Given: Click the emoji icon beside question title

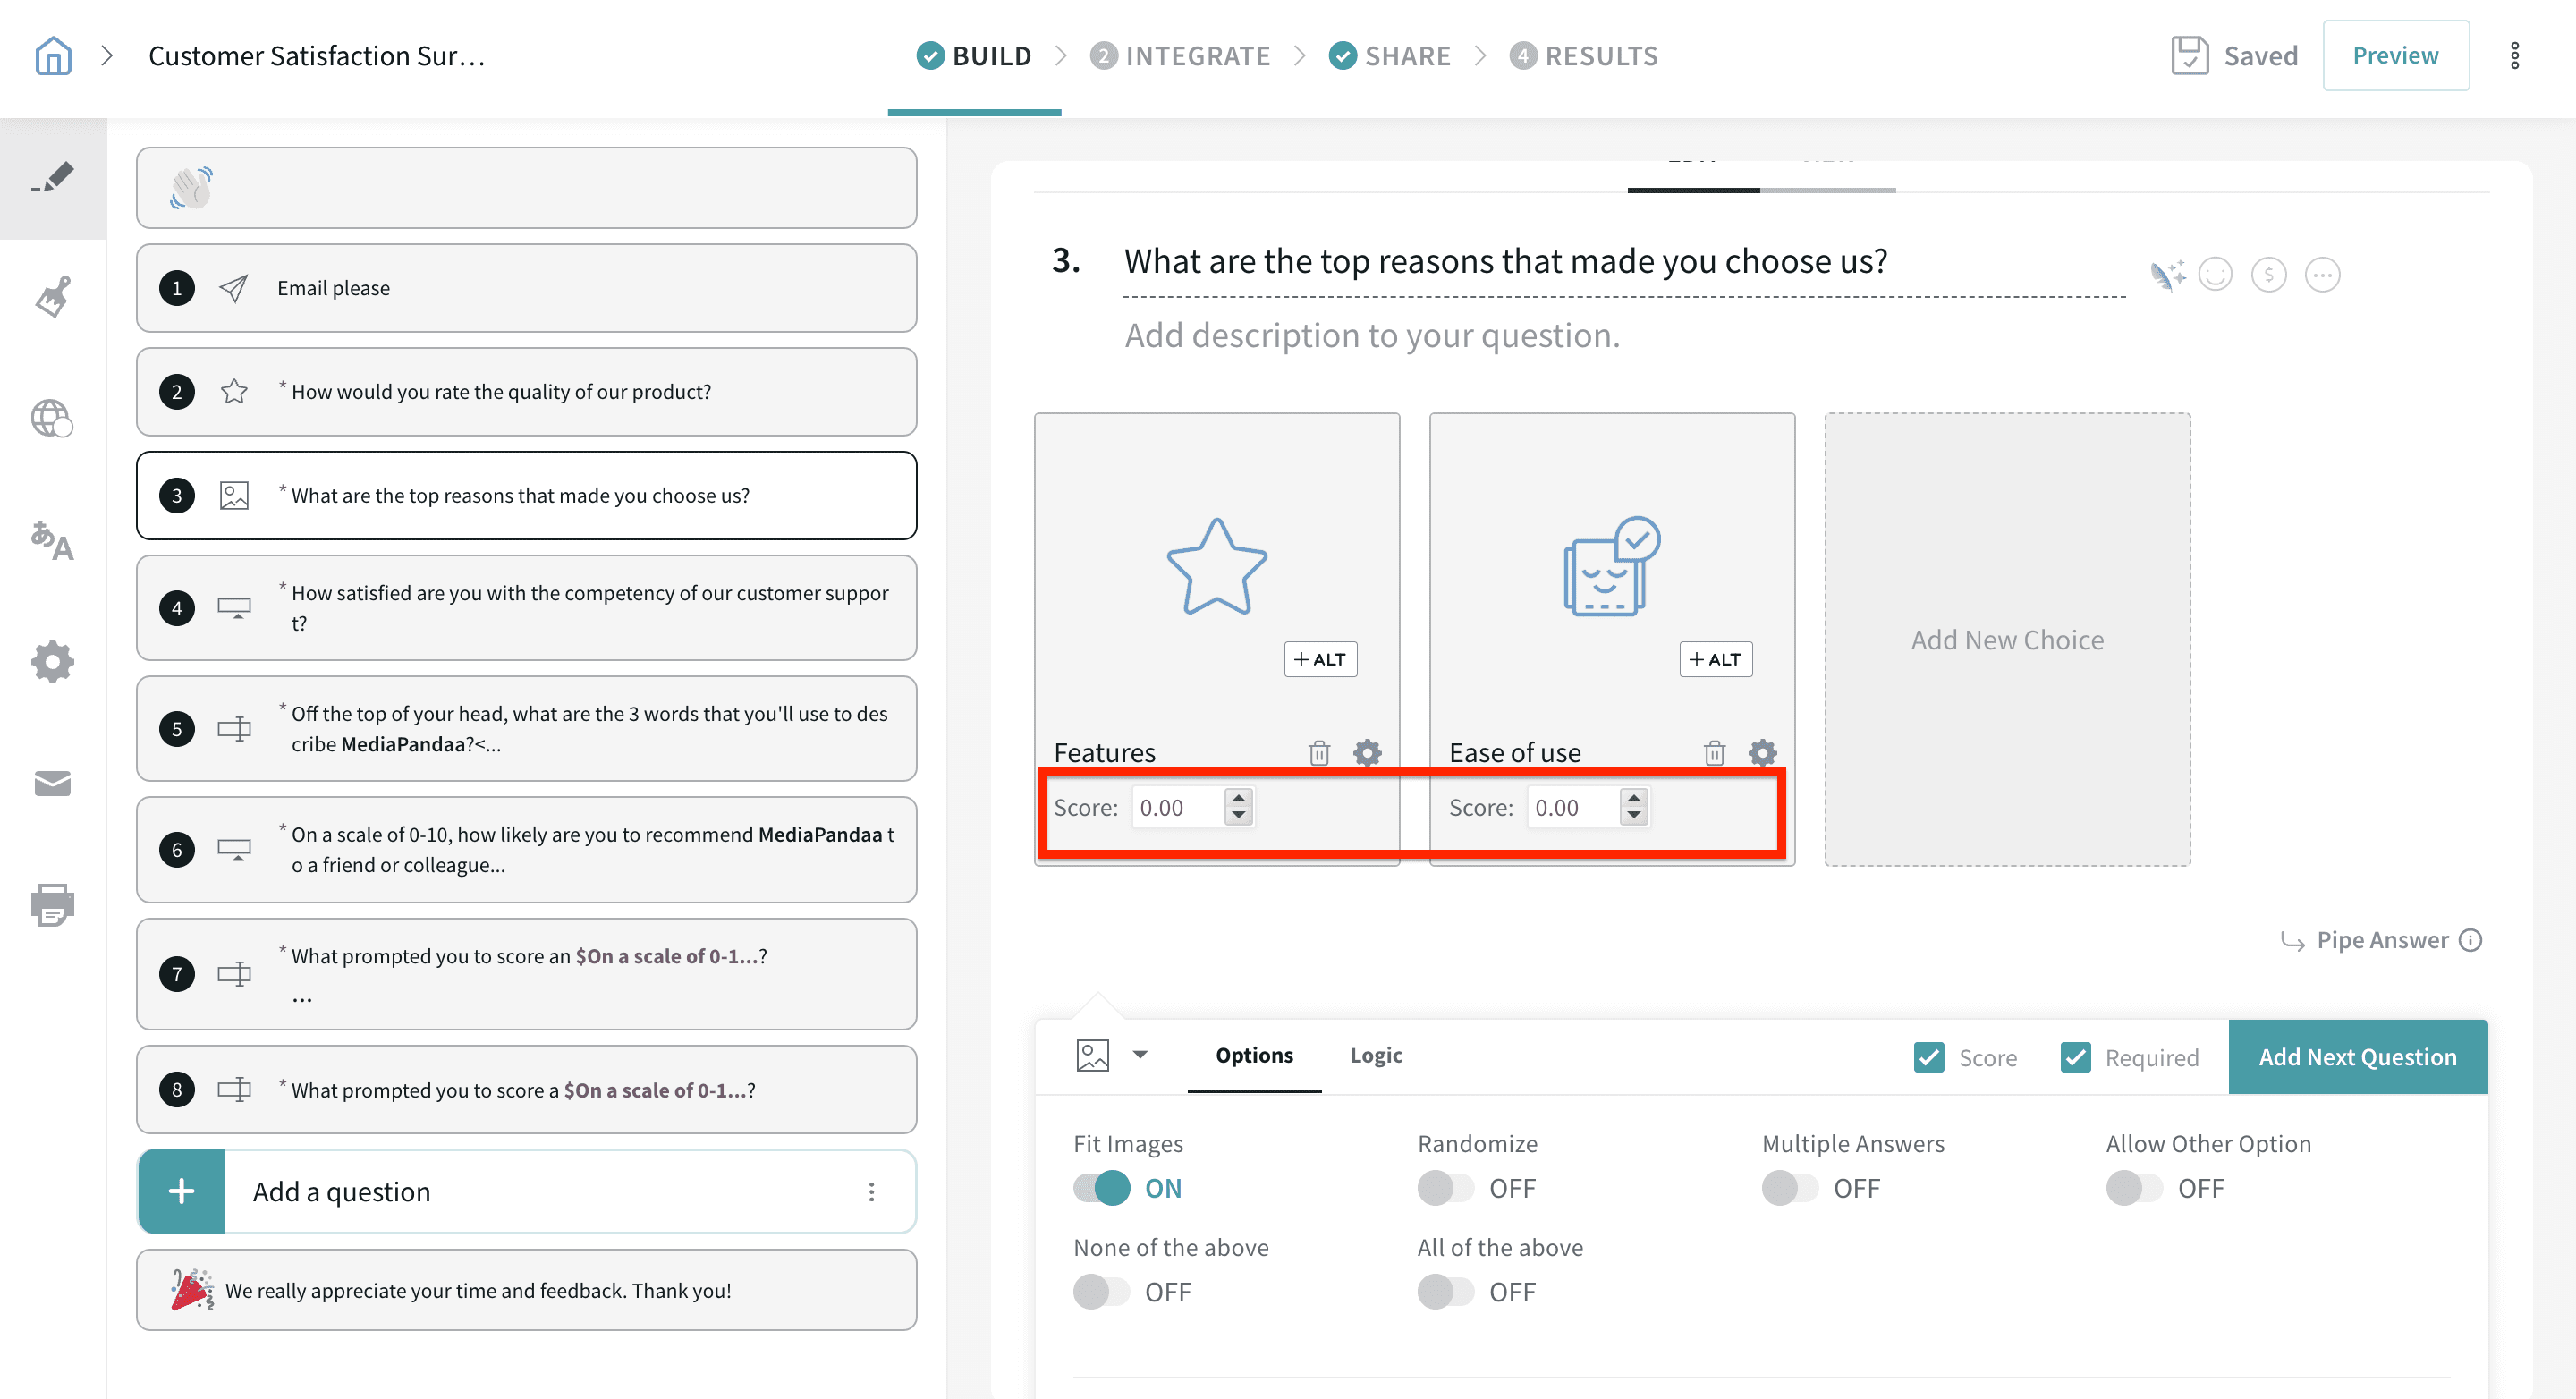Looking at the screenshot, I should tap(2215, 274).
